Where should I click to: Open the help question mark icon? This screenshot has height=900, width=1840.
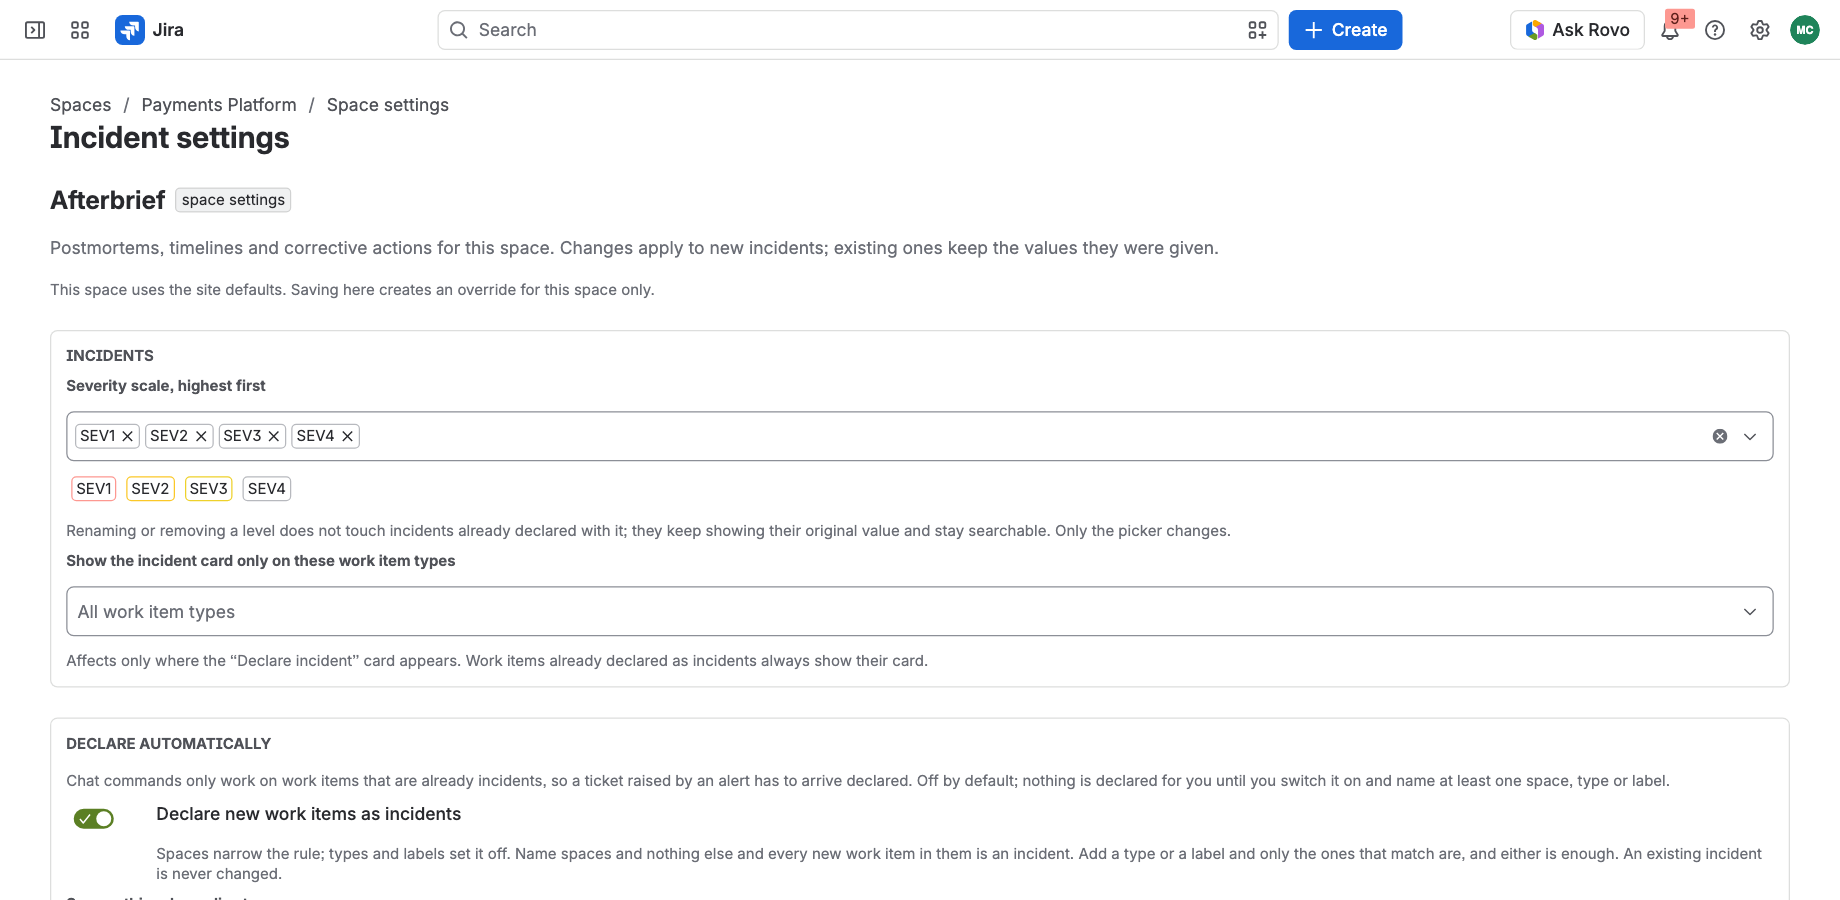[1715, 30]
